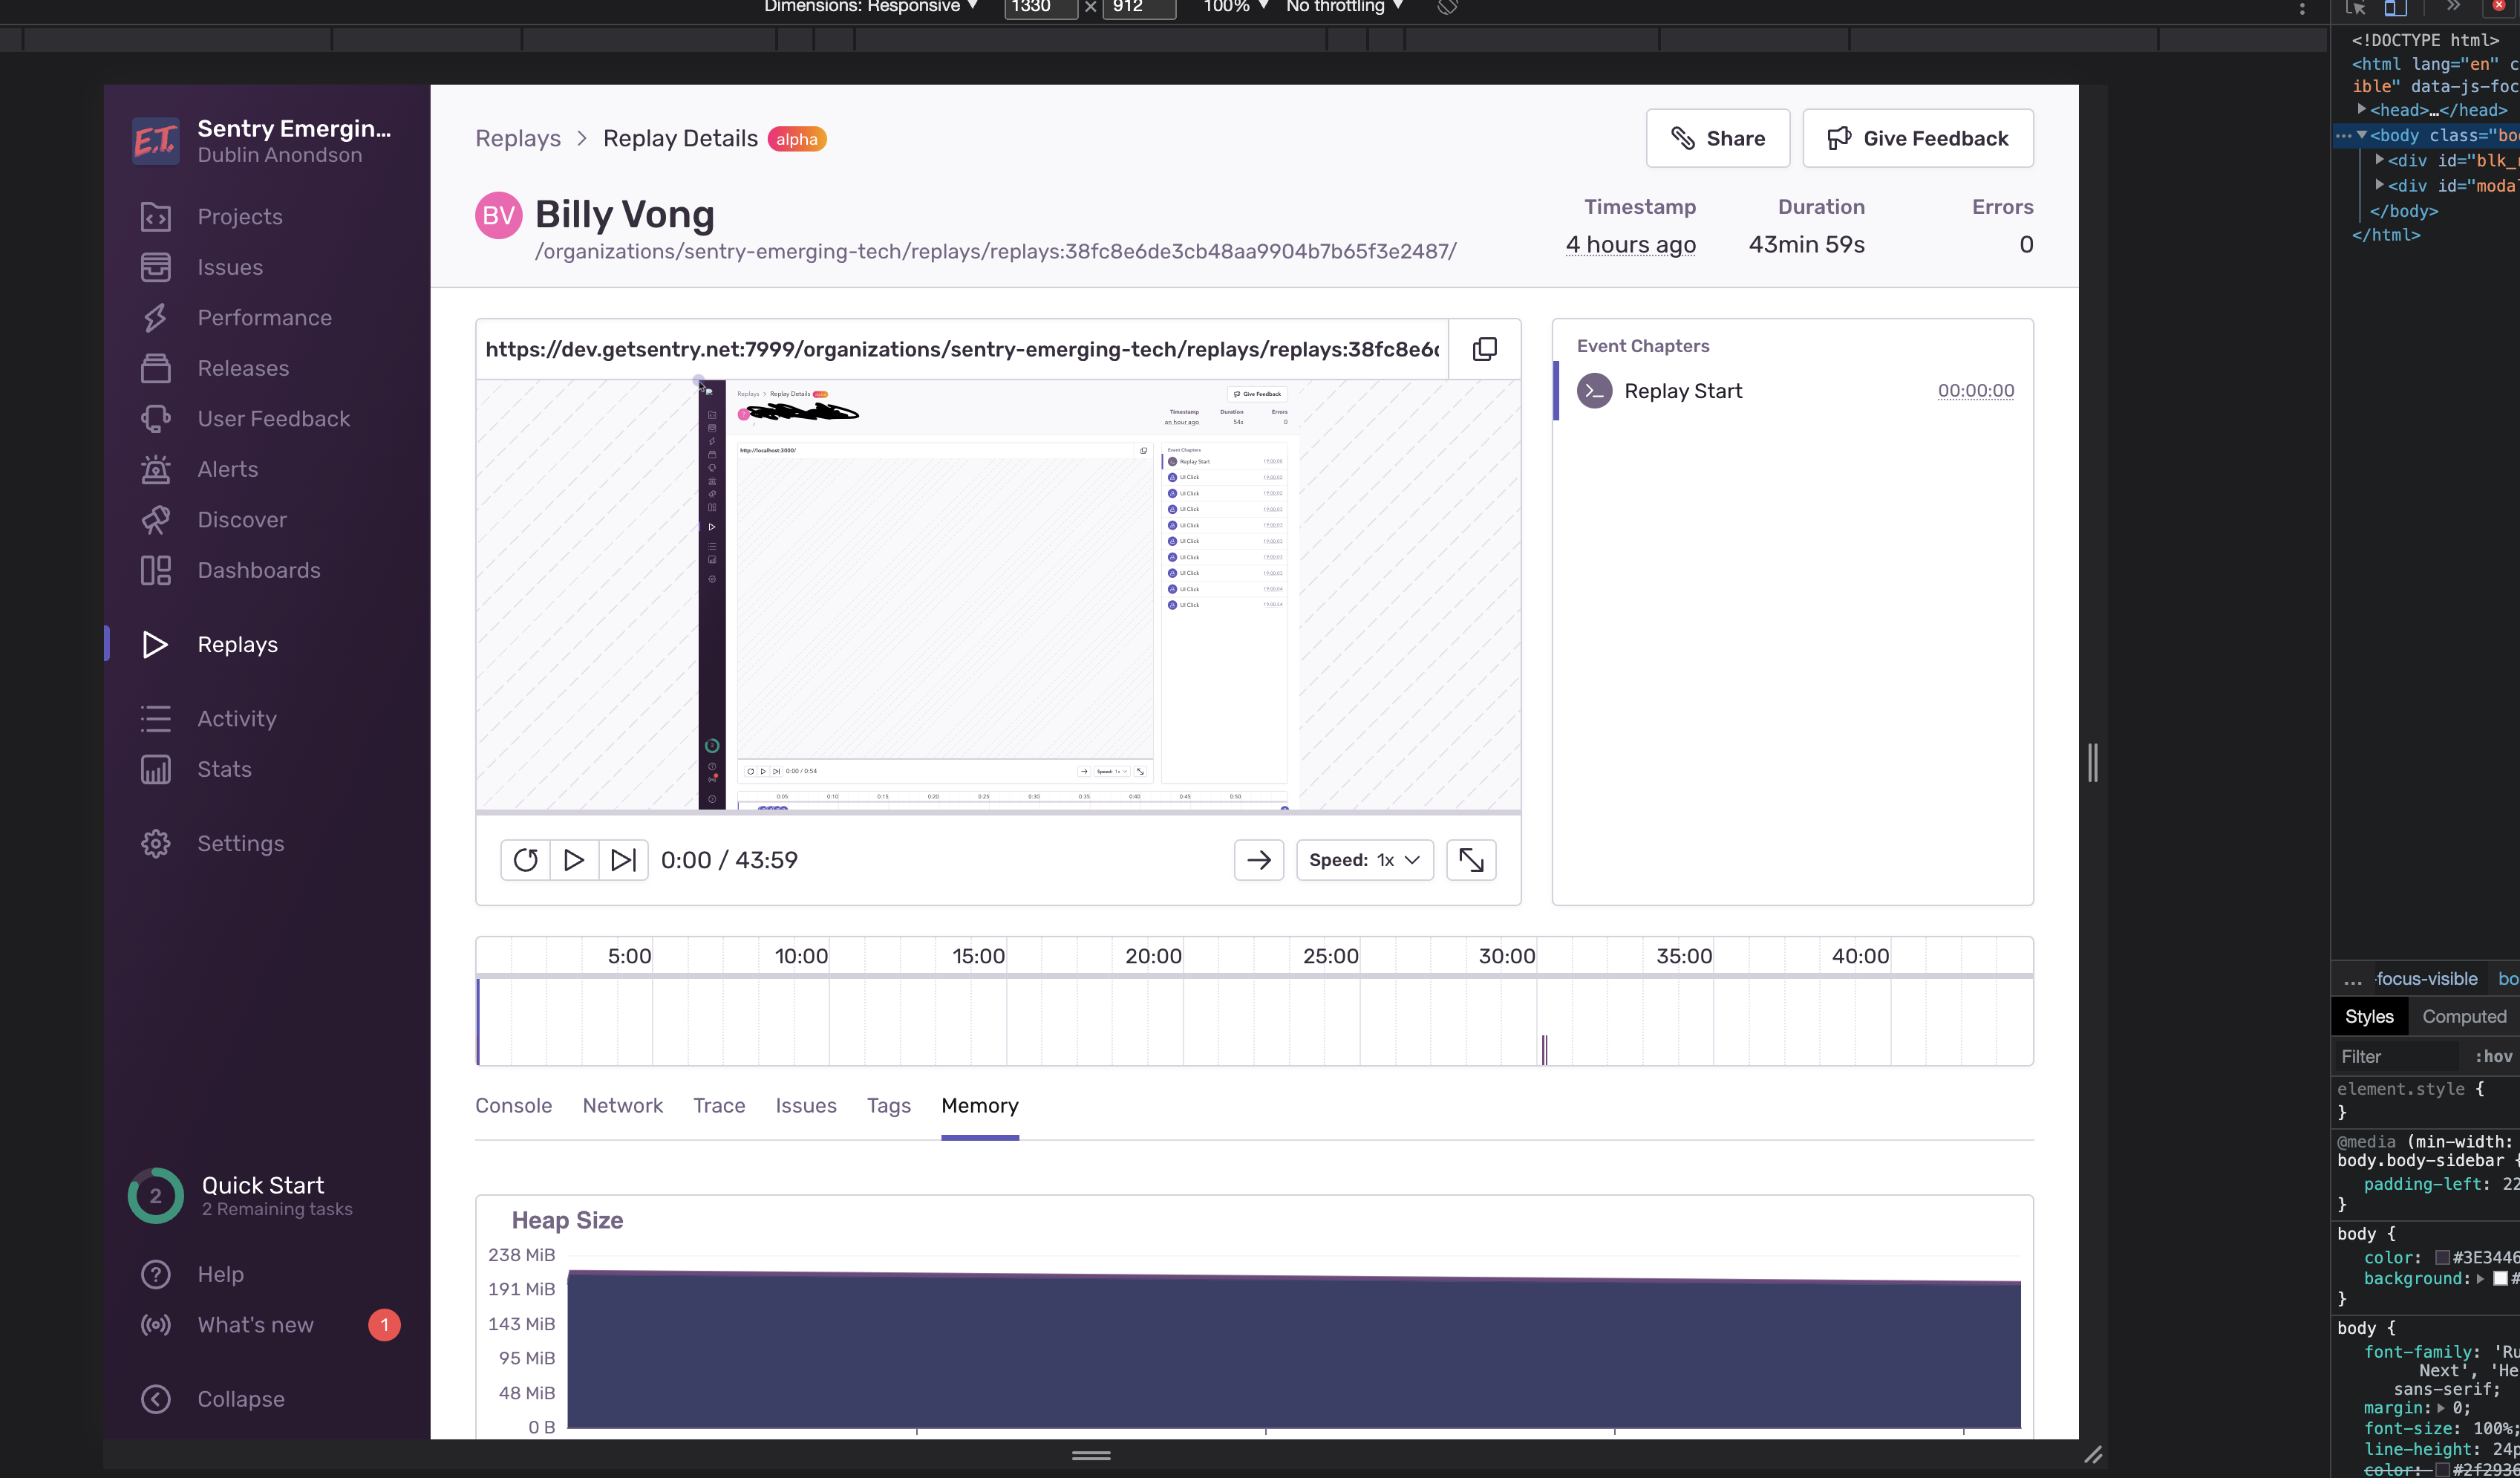Open the Performance sidebar item
Image resolution: width=2520 pixels, height=1478 pixels.
[x=264, y=318]
